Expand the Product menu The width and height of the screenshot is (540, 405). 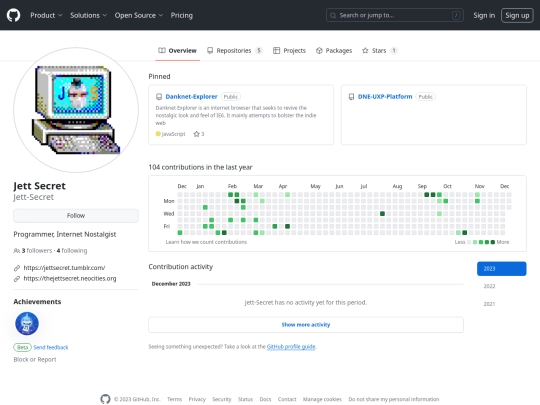[46, 15]
